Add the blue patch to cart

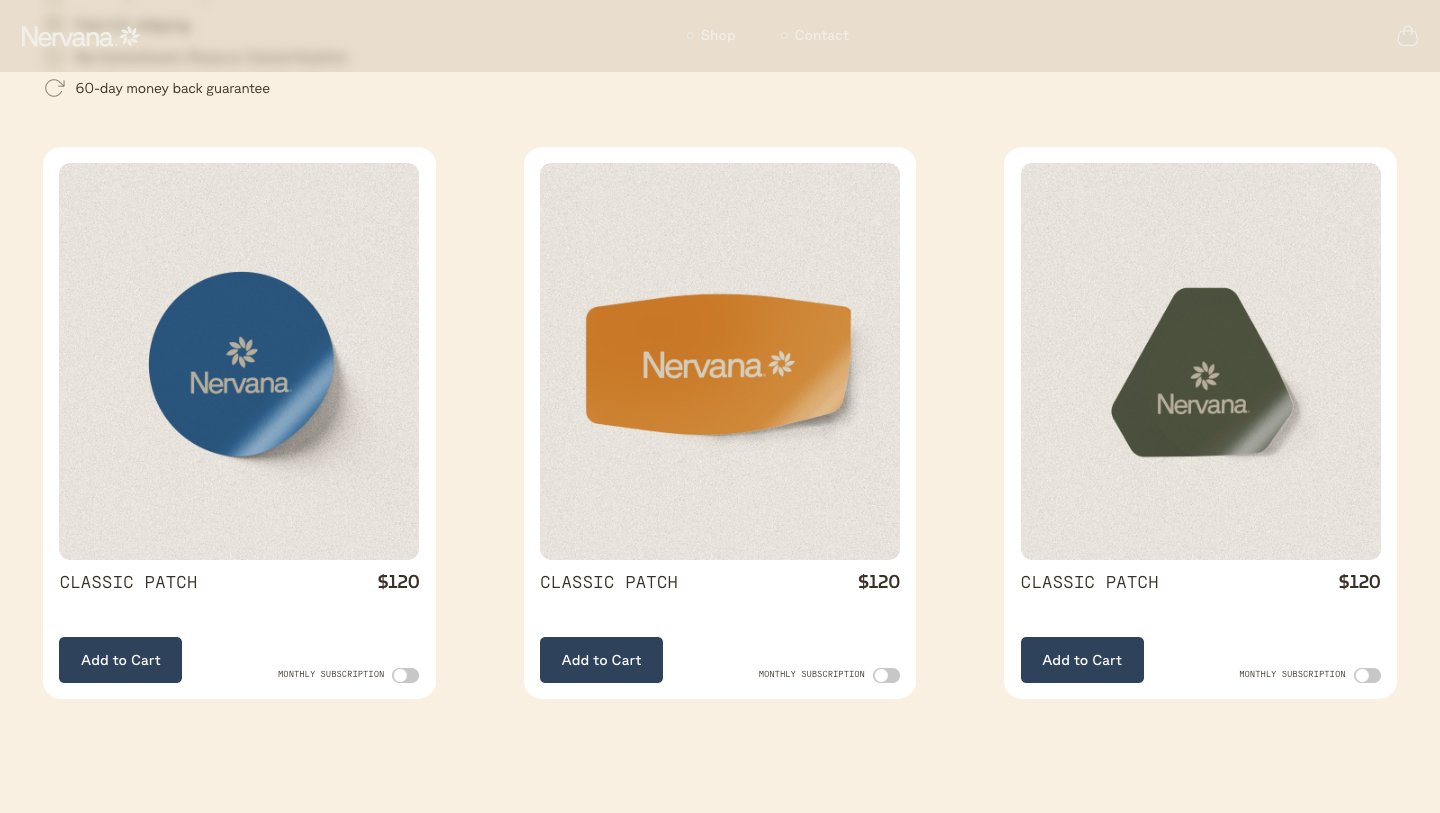click(120, 660)
